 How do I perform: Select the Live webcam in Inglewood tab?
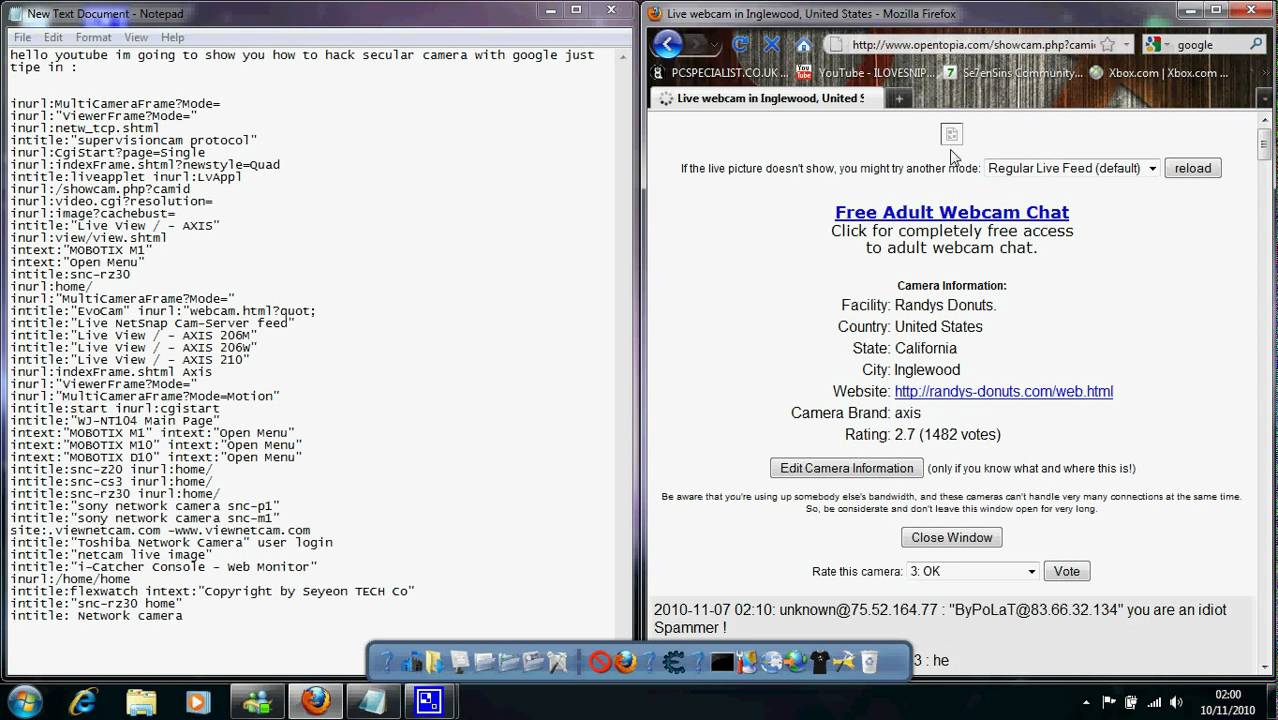[766, 98]
